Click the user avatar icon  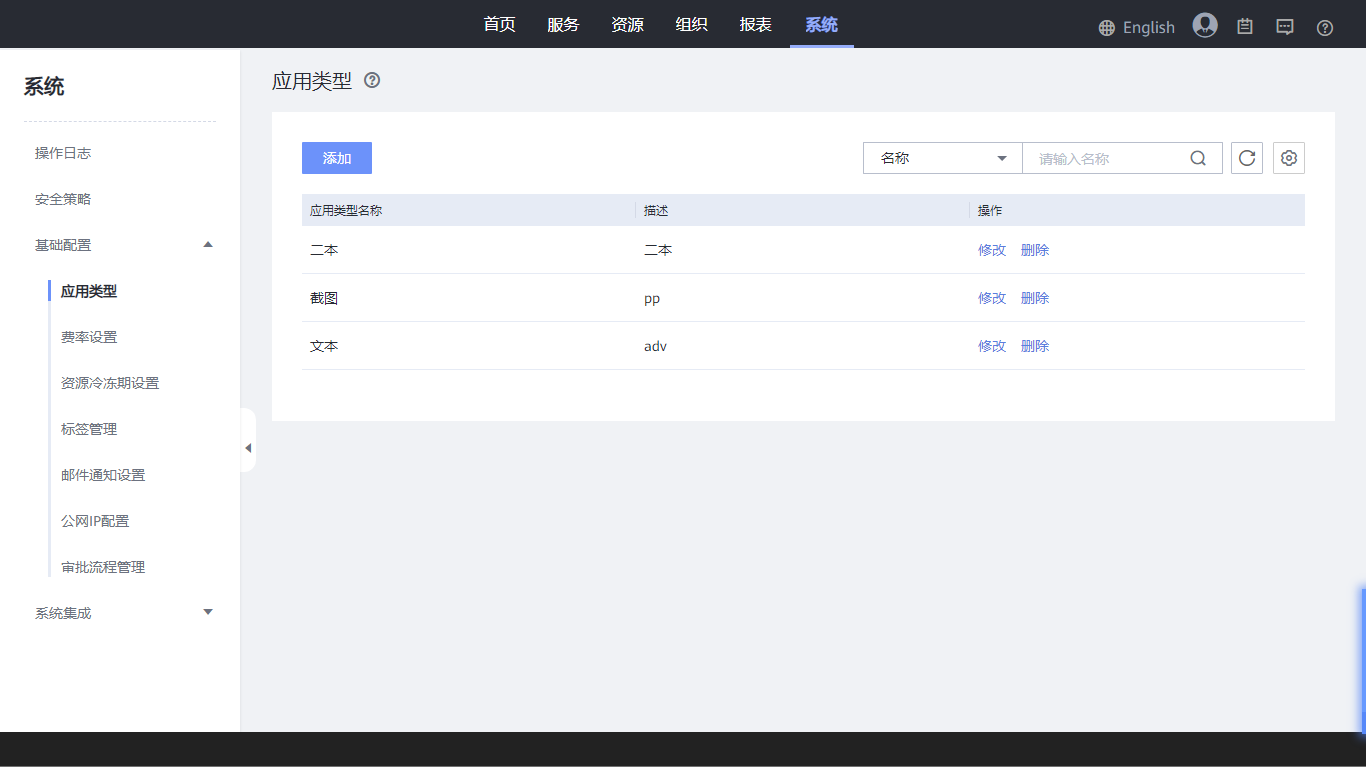(1205, 26)
